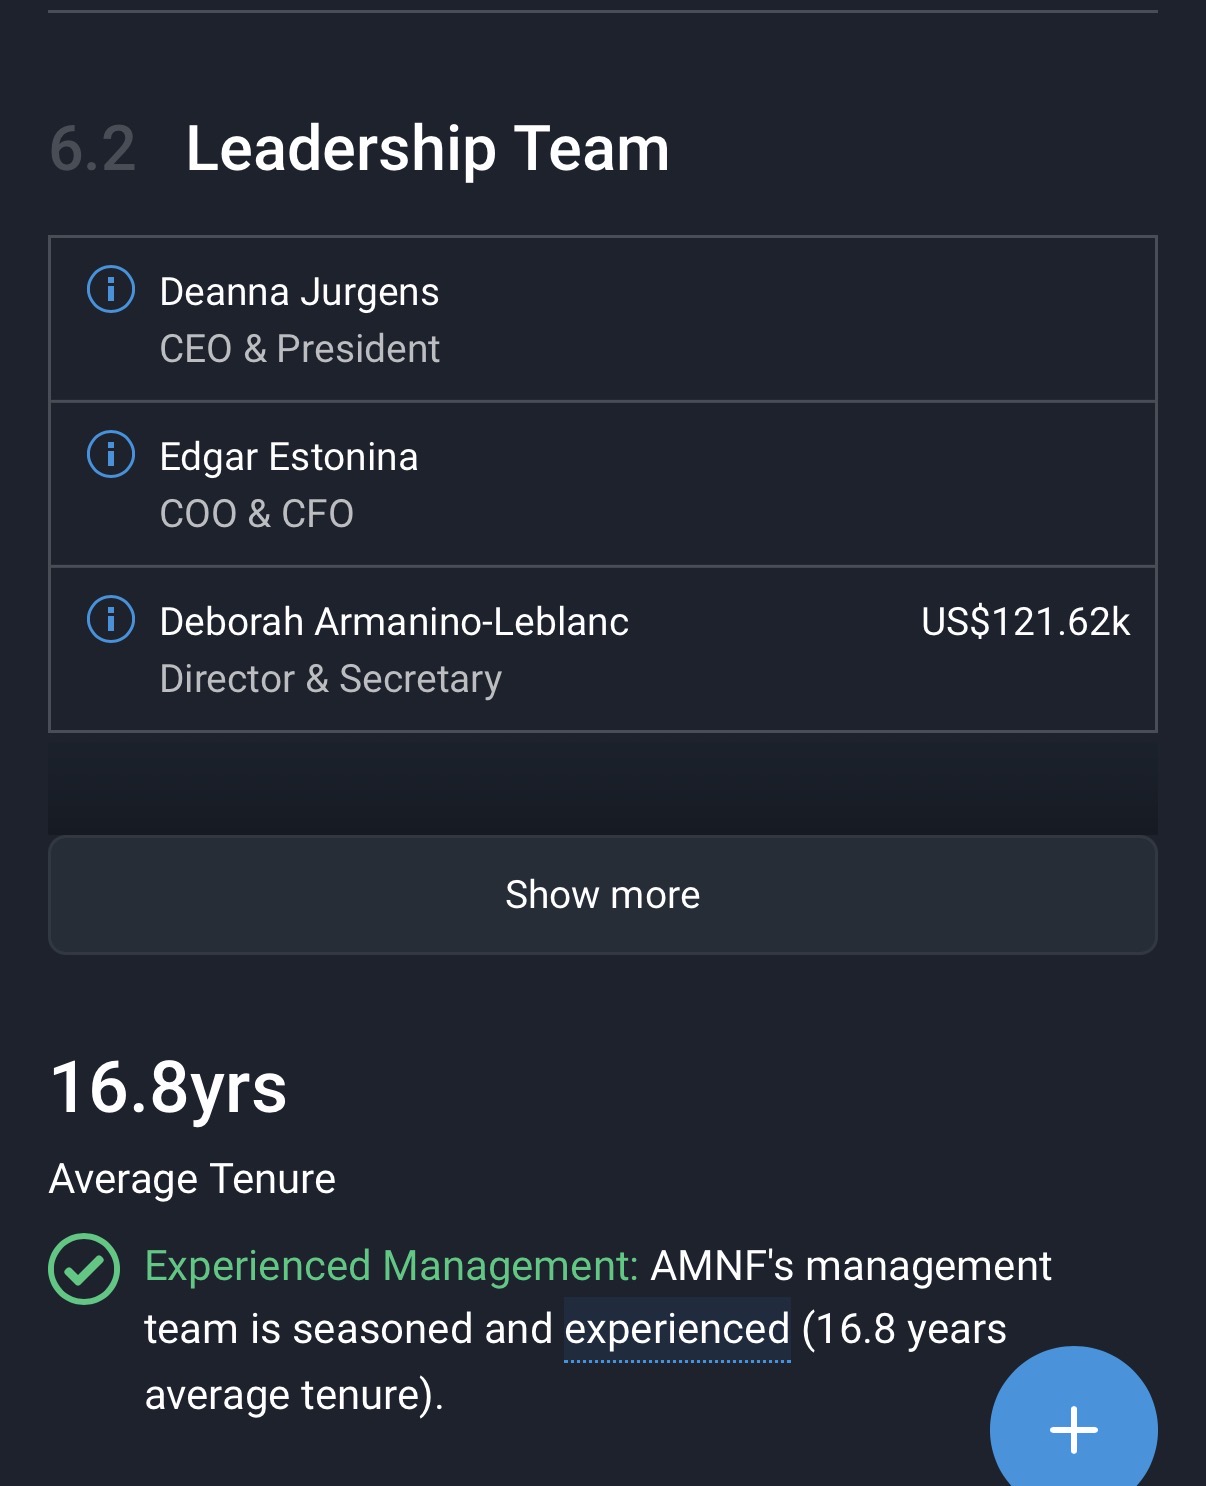Tap the "COO & CFO" role text
The height and width of the screenshot is (1486, 1206).
tap(257, 514)
